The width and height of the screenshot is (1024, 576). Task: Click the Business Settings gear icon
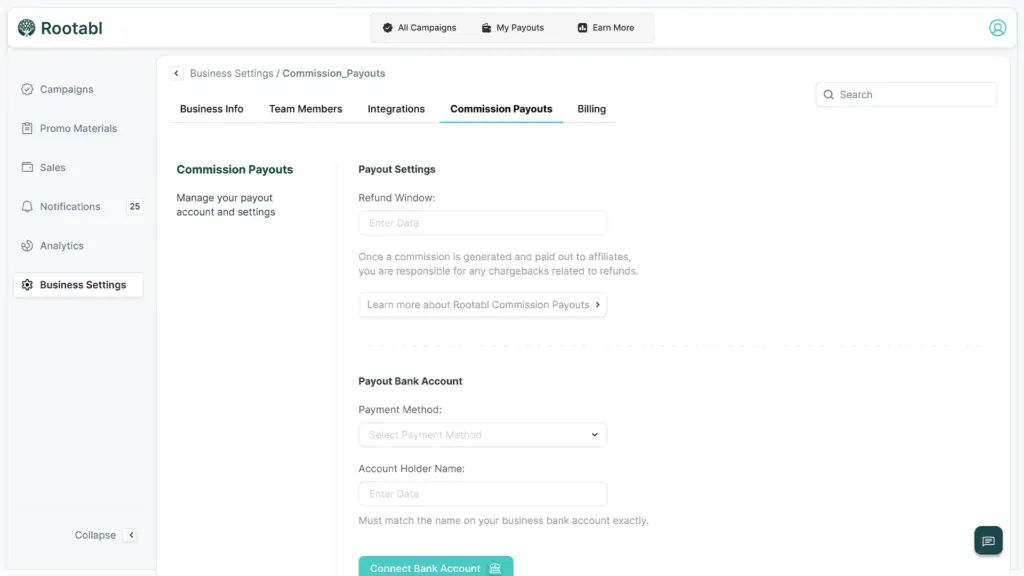[x=27, y=285]
